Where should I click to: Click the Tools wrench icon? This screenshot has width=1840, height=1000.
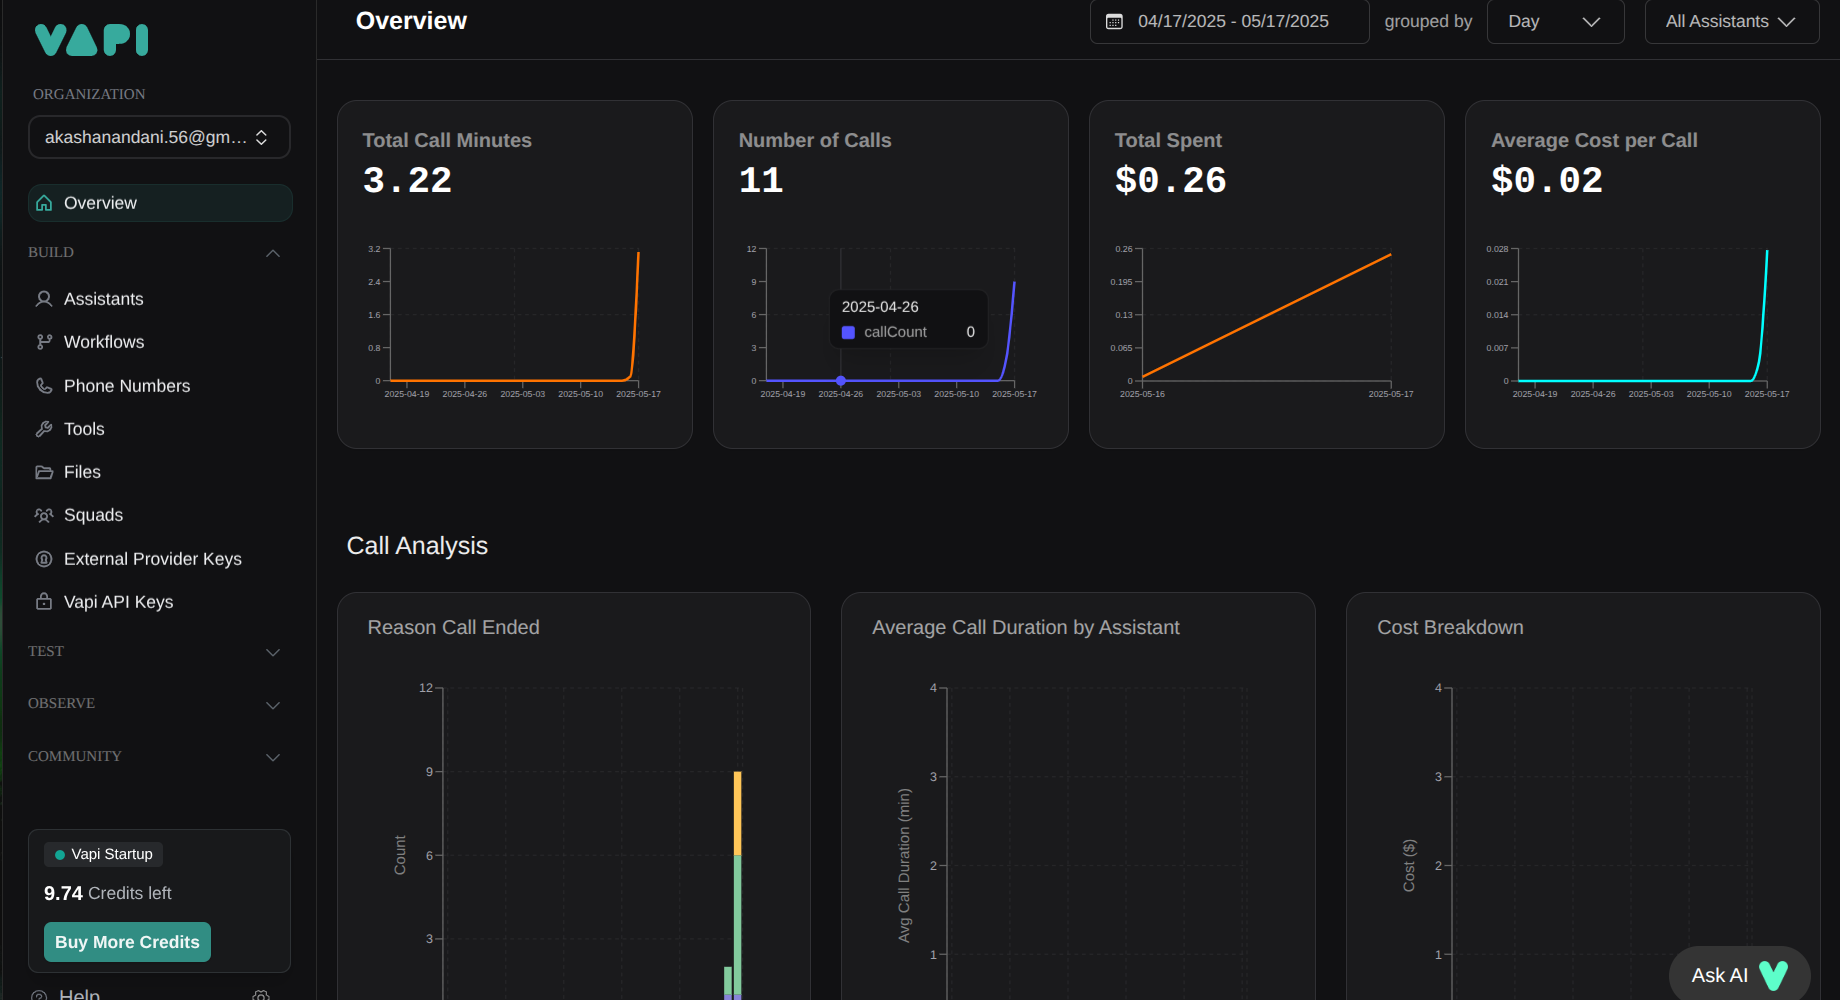coord(44,429)
